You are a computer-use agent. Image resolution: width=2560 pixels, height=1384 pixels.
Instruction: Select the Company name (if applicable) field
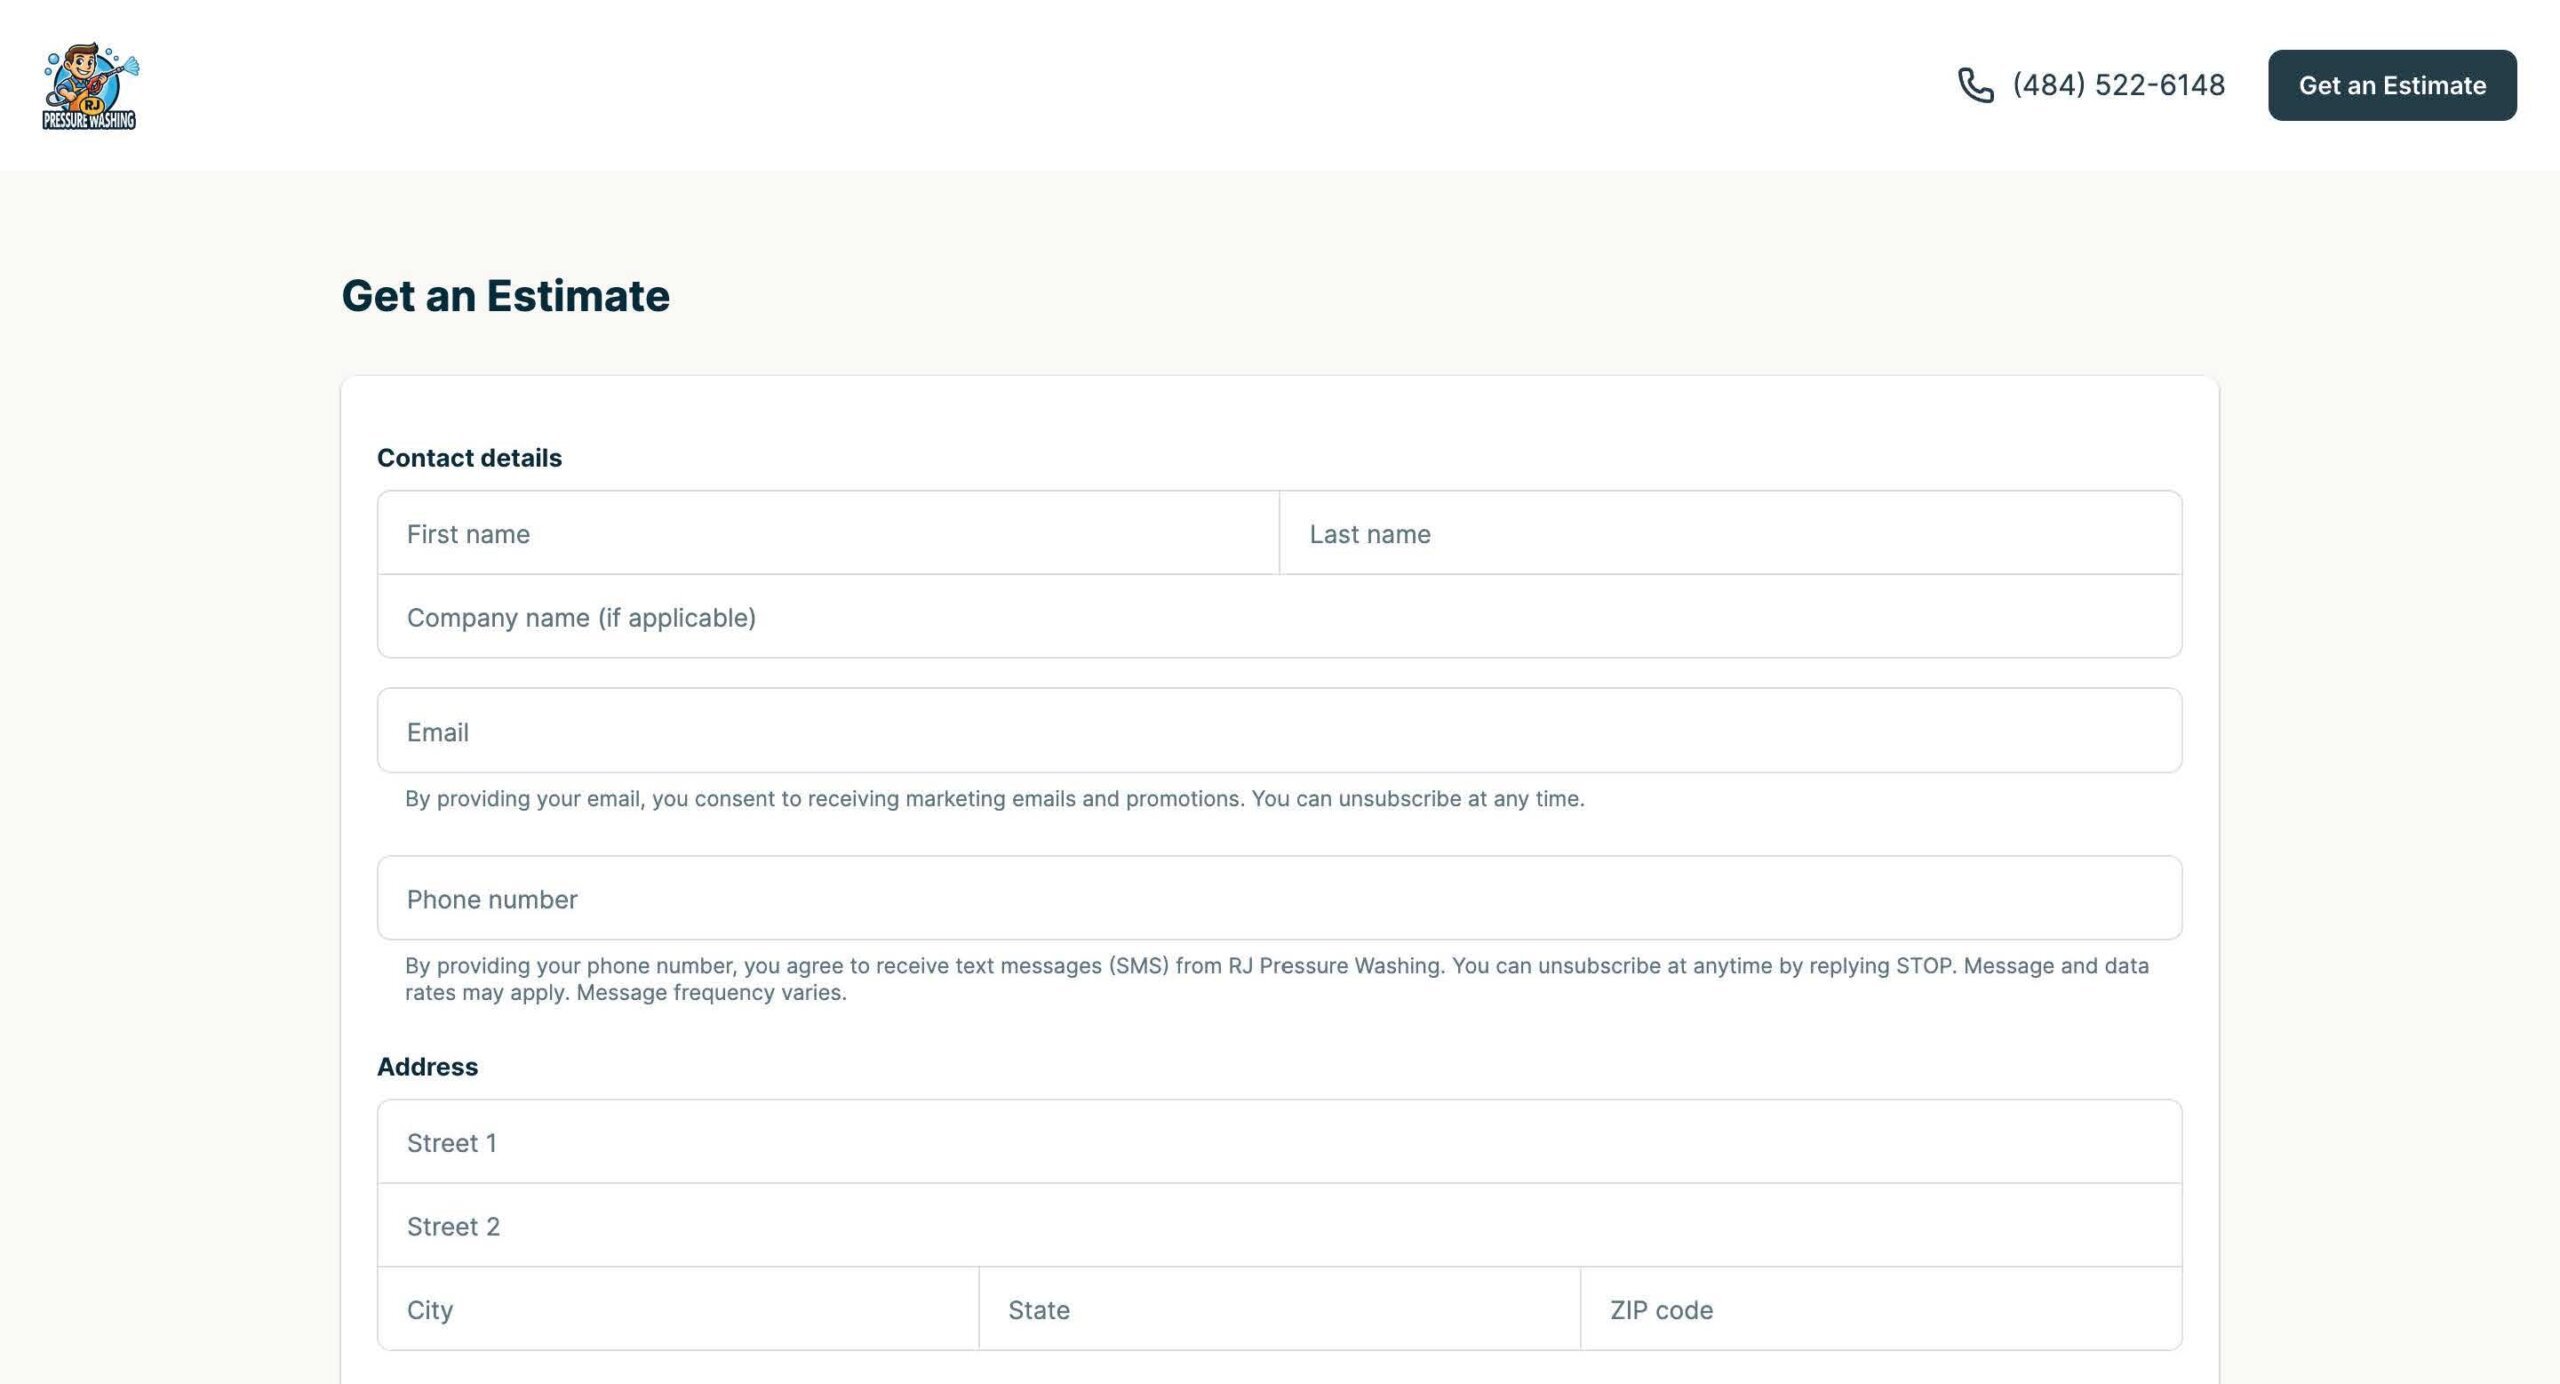(1280, 617)
